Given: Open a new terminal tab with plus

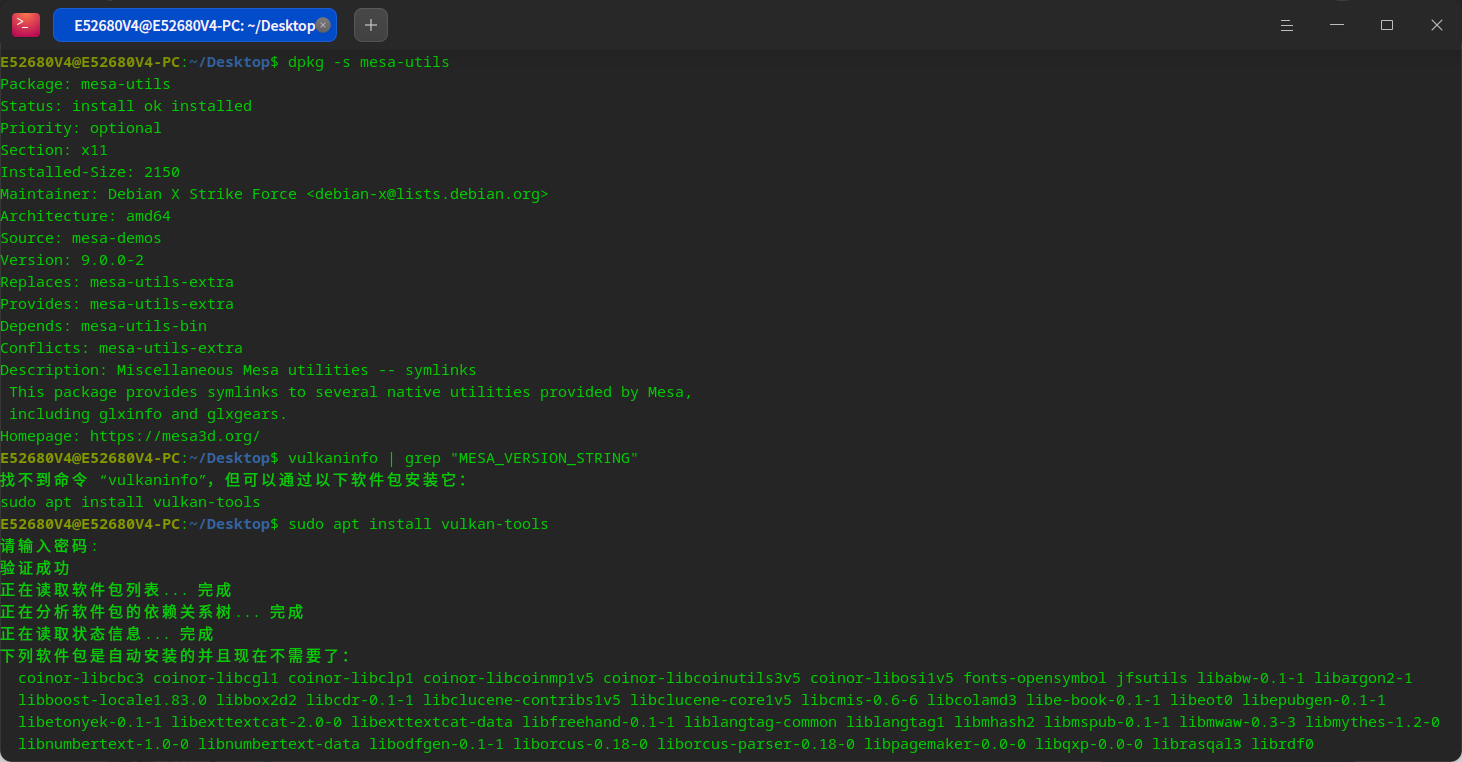Looking at the screenshot, I should tap(371, 25).
